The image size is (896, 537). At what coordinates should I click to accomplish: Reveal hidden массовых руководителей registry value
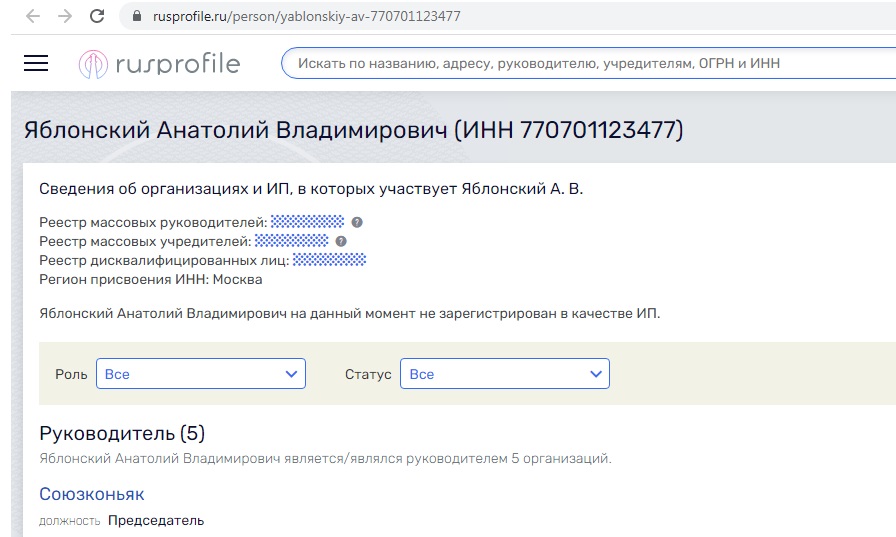[x=307, y=222]
